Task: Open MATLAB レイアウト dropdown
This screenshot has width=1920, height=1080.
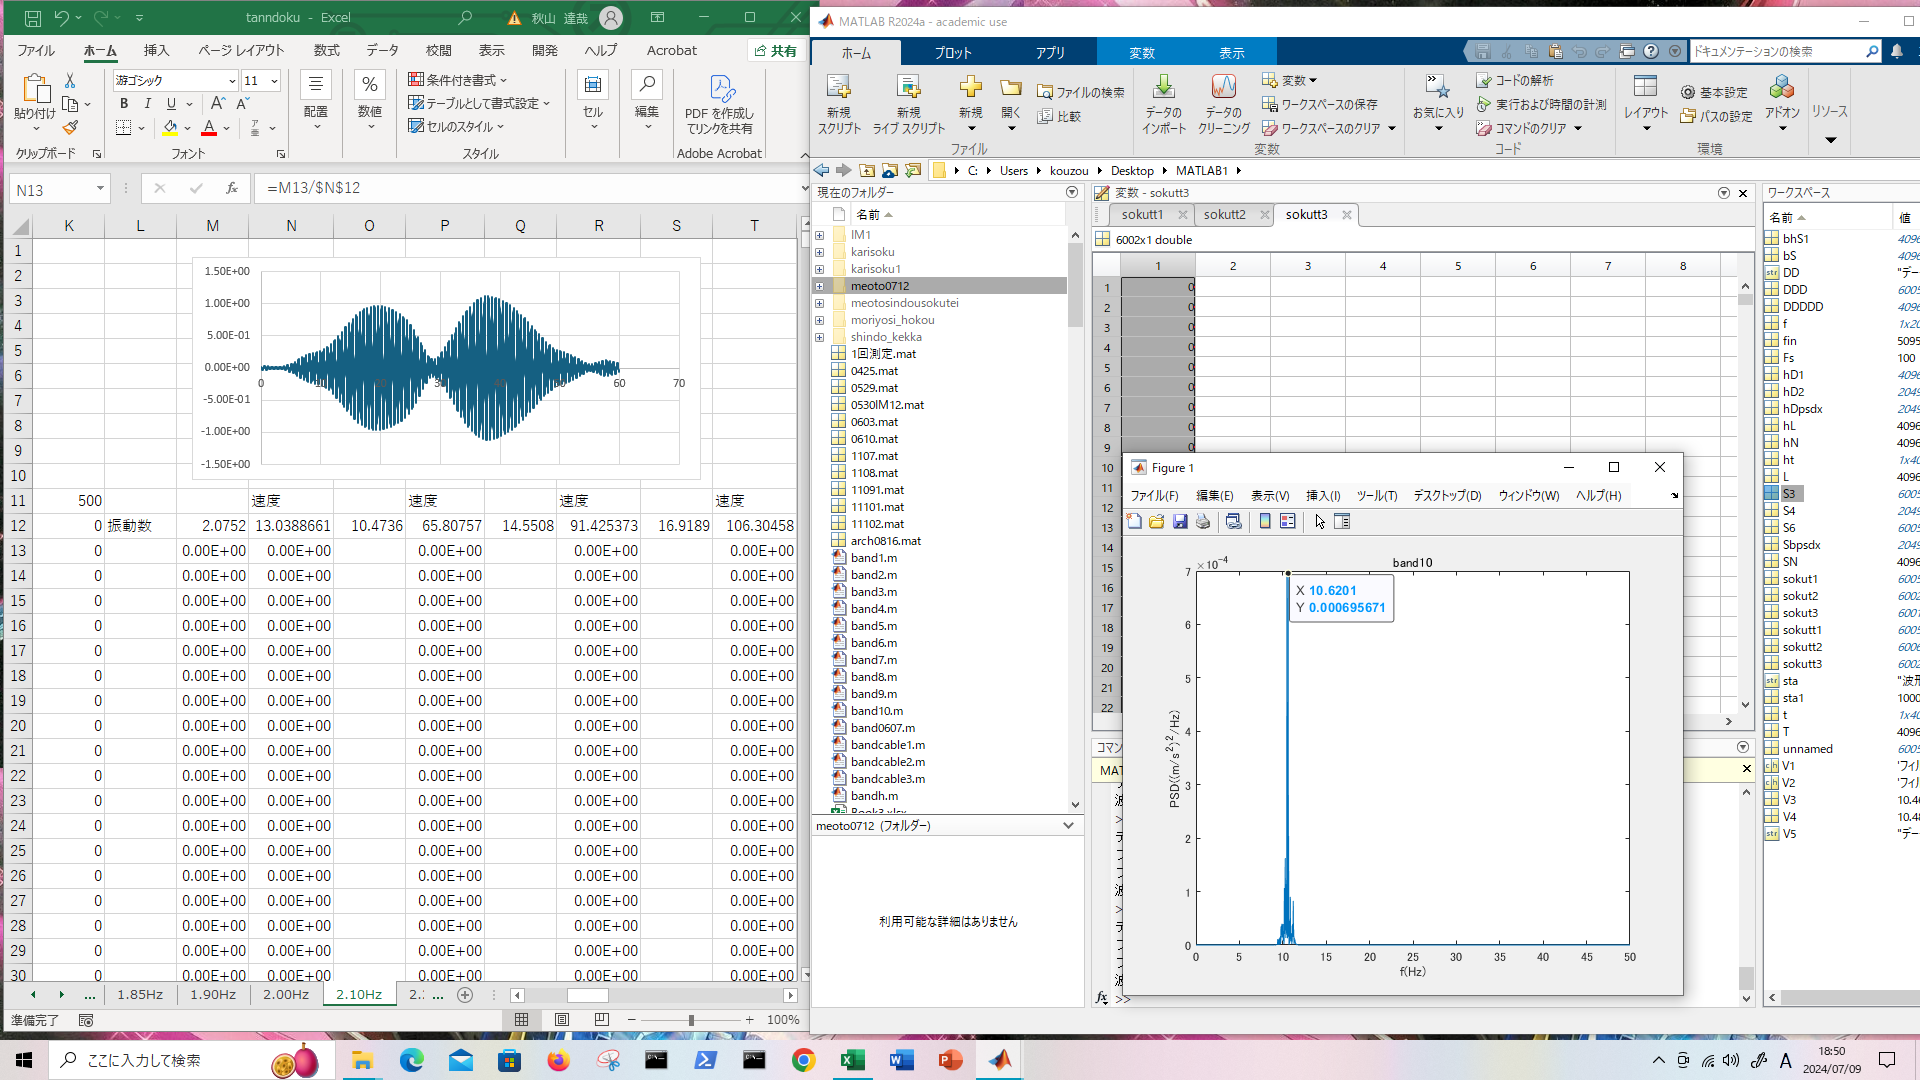Action: pyautogui.click(x=1646, y=104)
